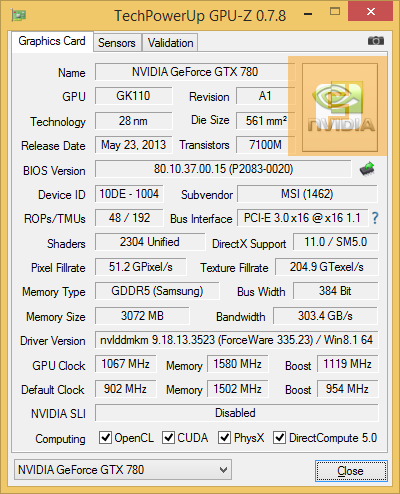Click DirectX Support value 11.0 / SM5.0

pos(336,242)
